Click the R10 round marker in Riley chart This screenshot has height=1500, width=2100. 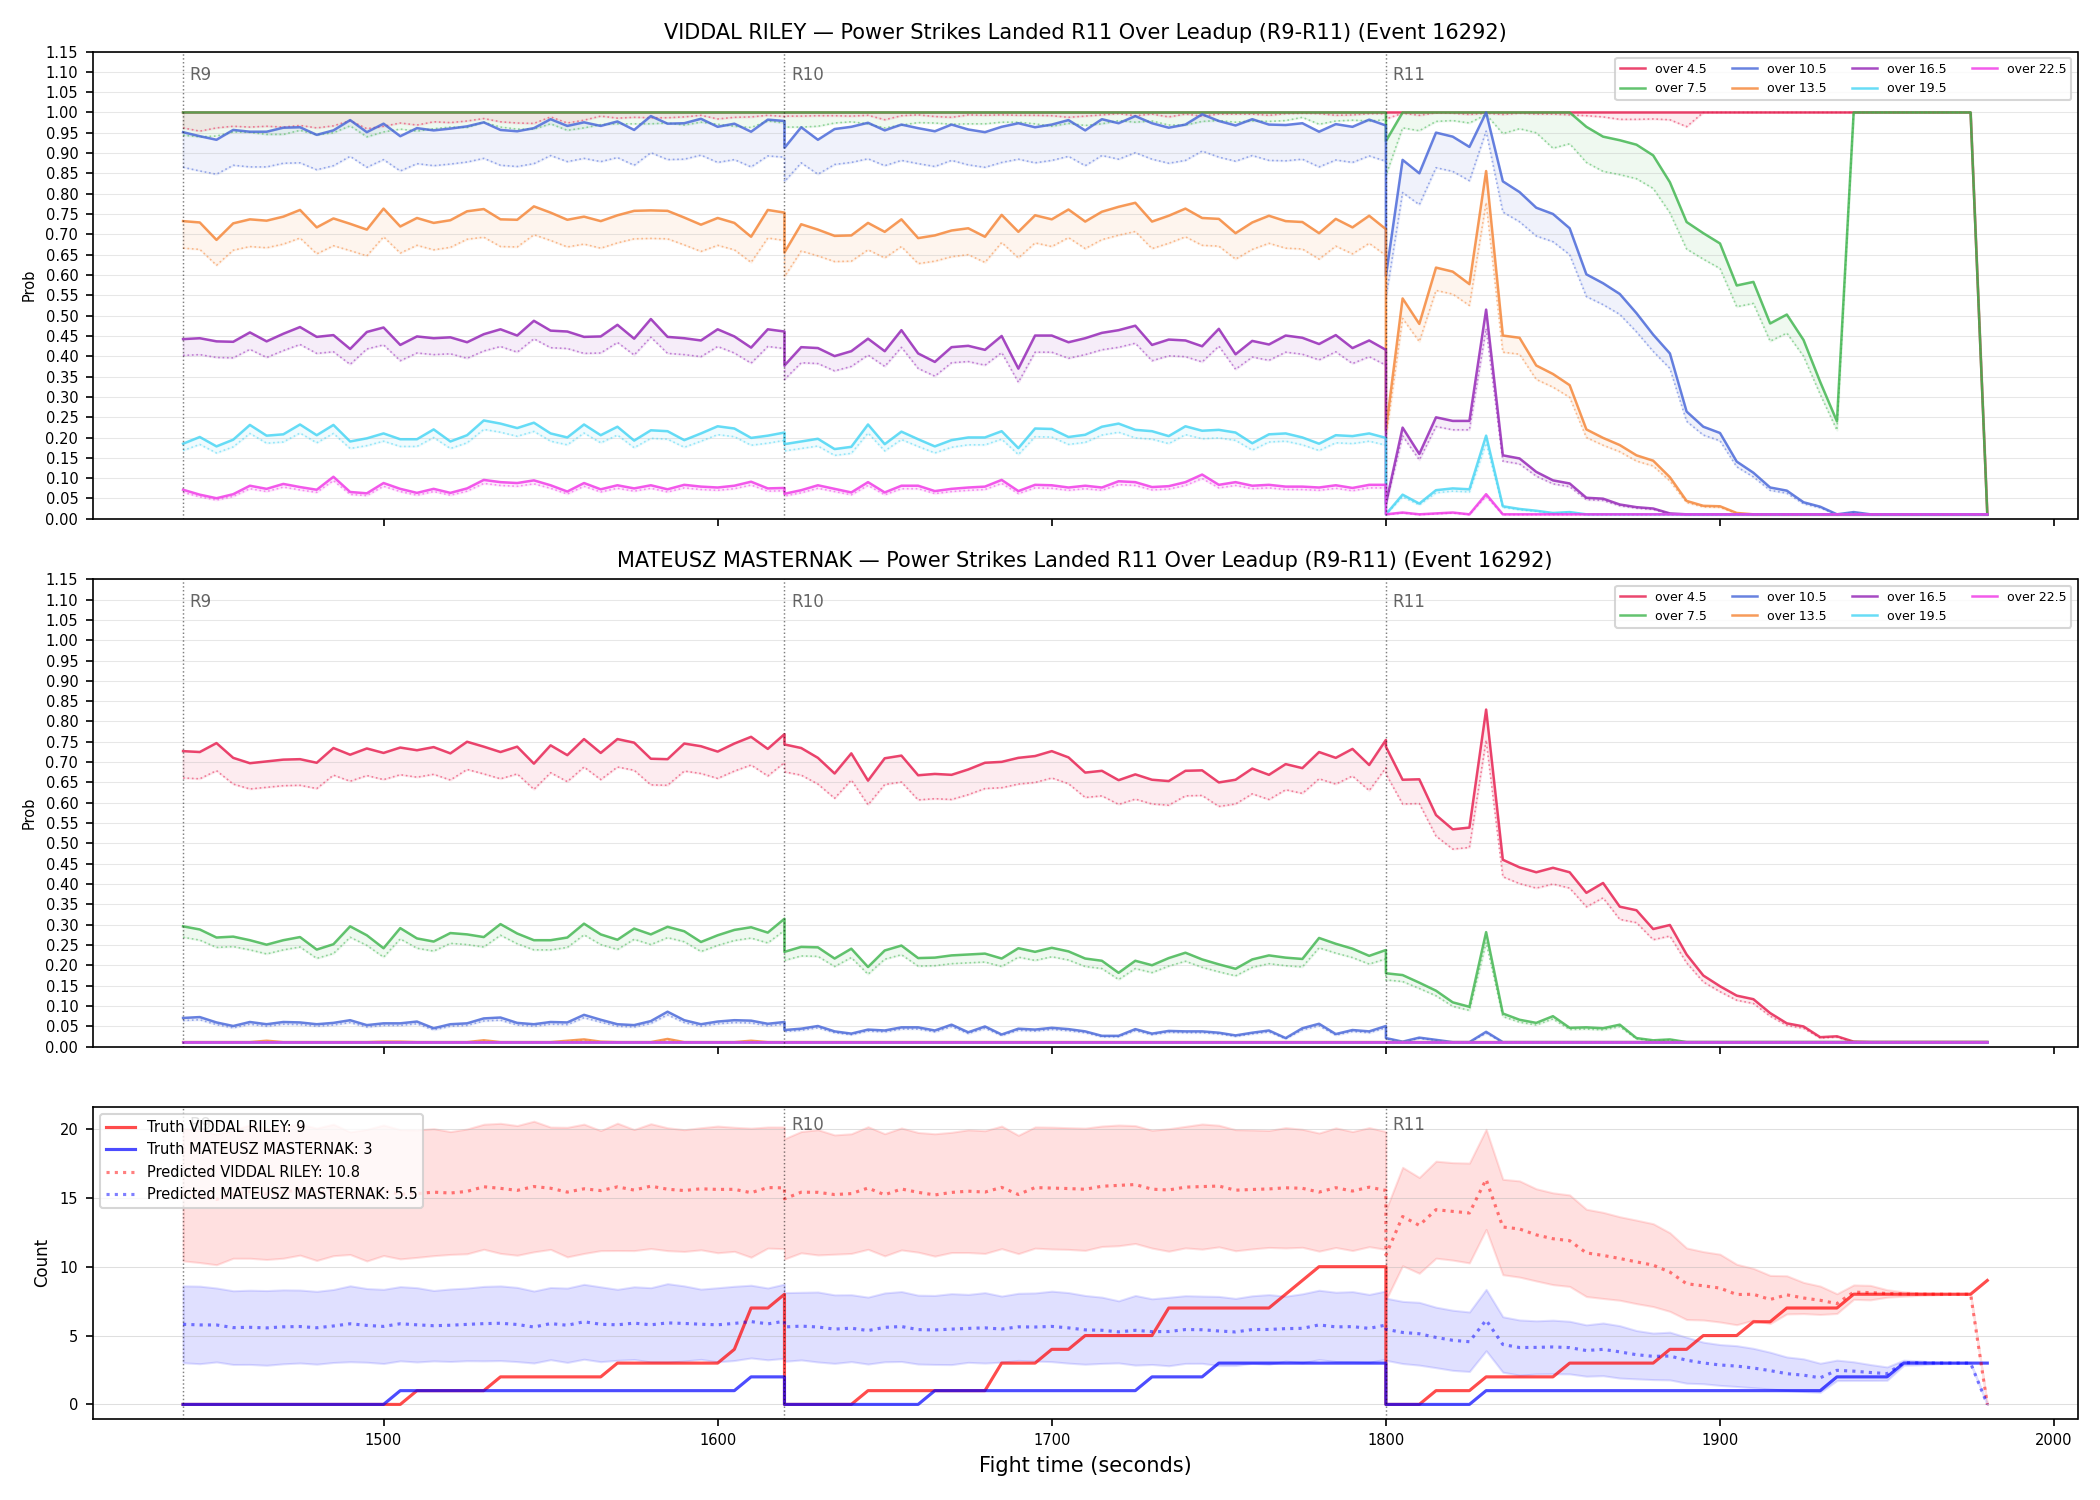coord(807,74)
